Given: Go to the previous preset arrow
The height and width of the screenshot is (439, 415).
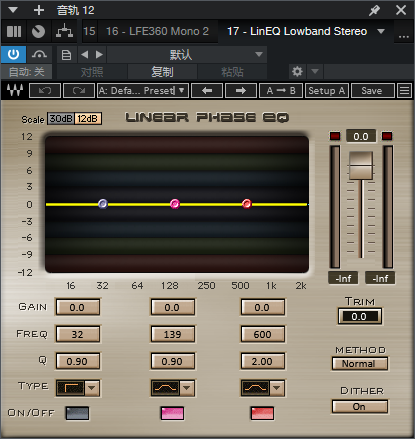Looking at the screenshot, I should click(x=85, y=54).
